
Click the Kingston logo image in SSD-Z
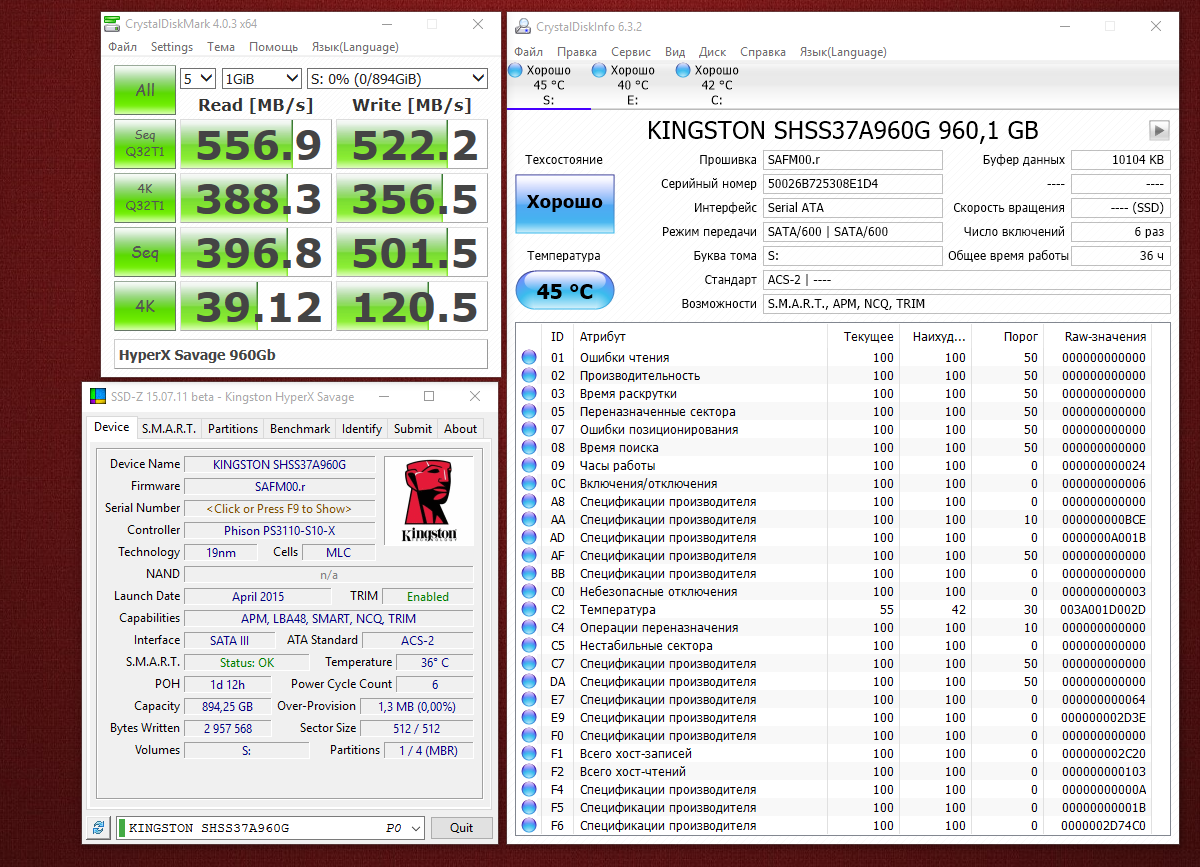pos(429,500)
